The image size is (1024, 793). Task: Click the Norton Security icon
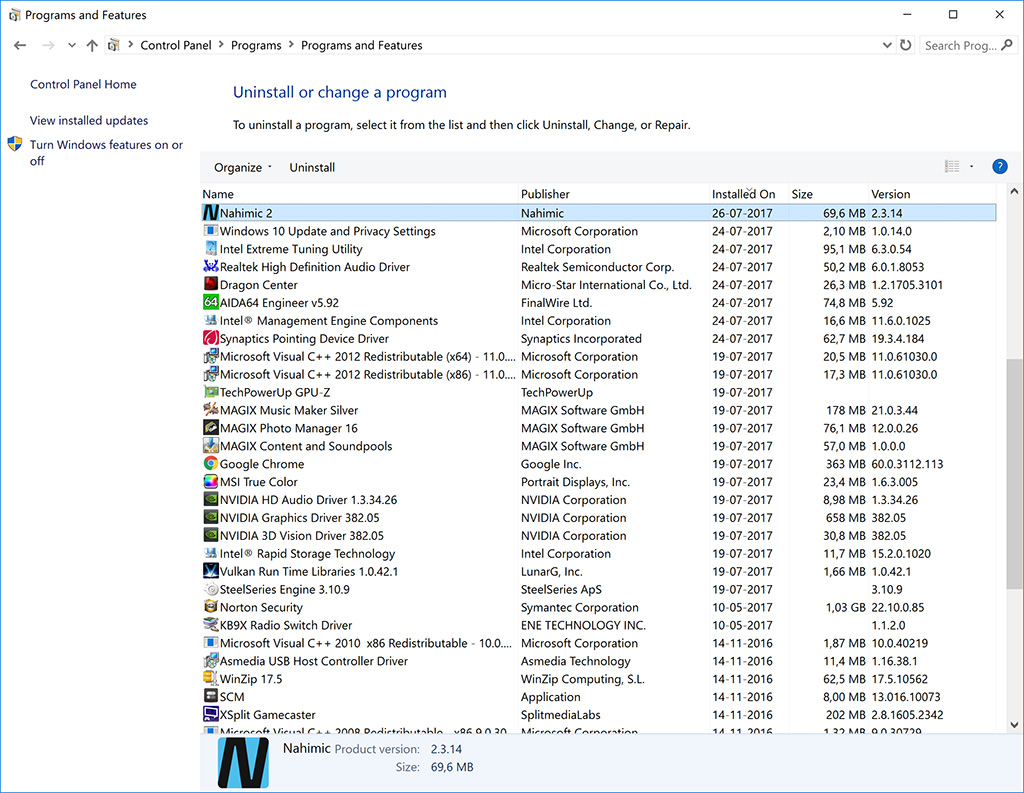211,607
